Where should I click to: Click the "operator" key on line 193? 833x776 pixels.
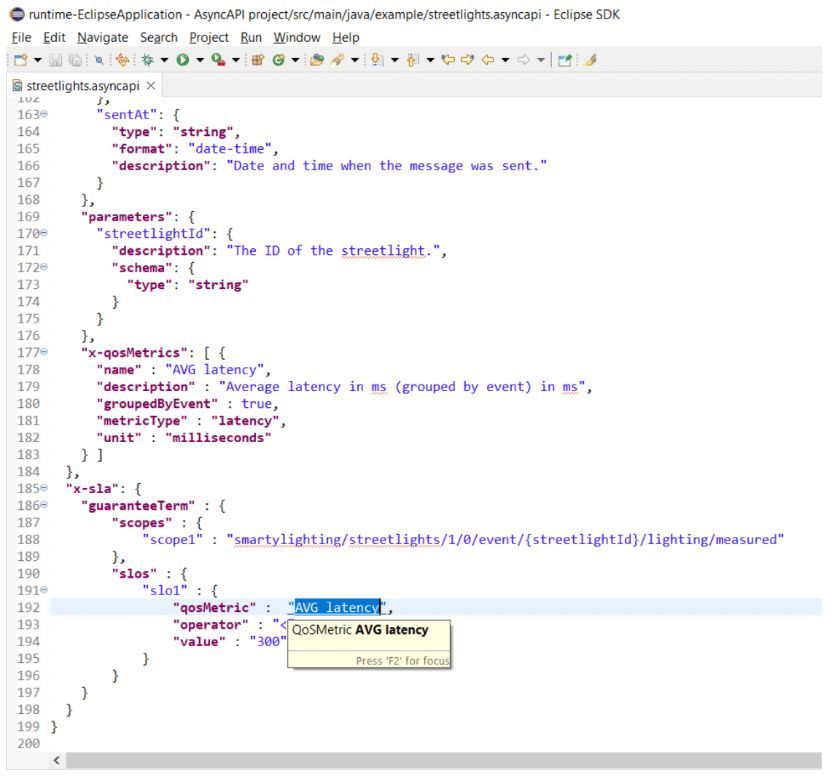click(x=211, y=625)
